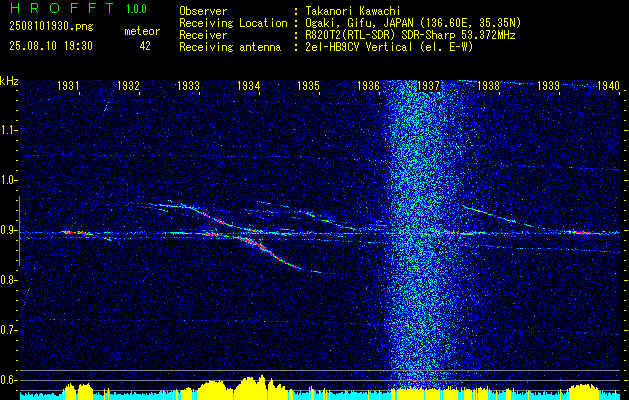Select the R820T2(RTL-SDR) SDR-Sharp 53.372MHz text
629x400 pixels.
(410, 35)
